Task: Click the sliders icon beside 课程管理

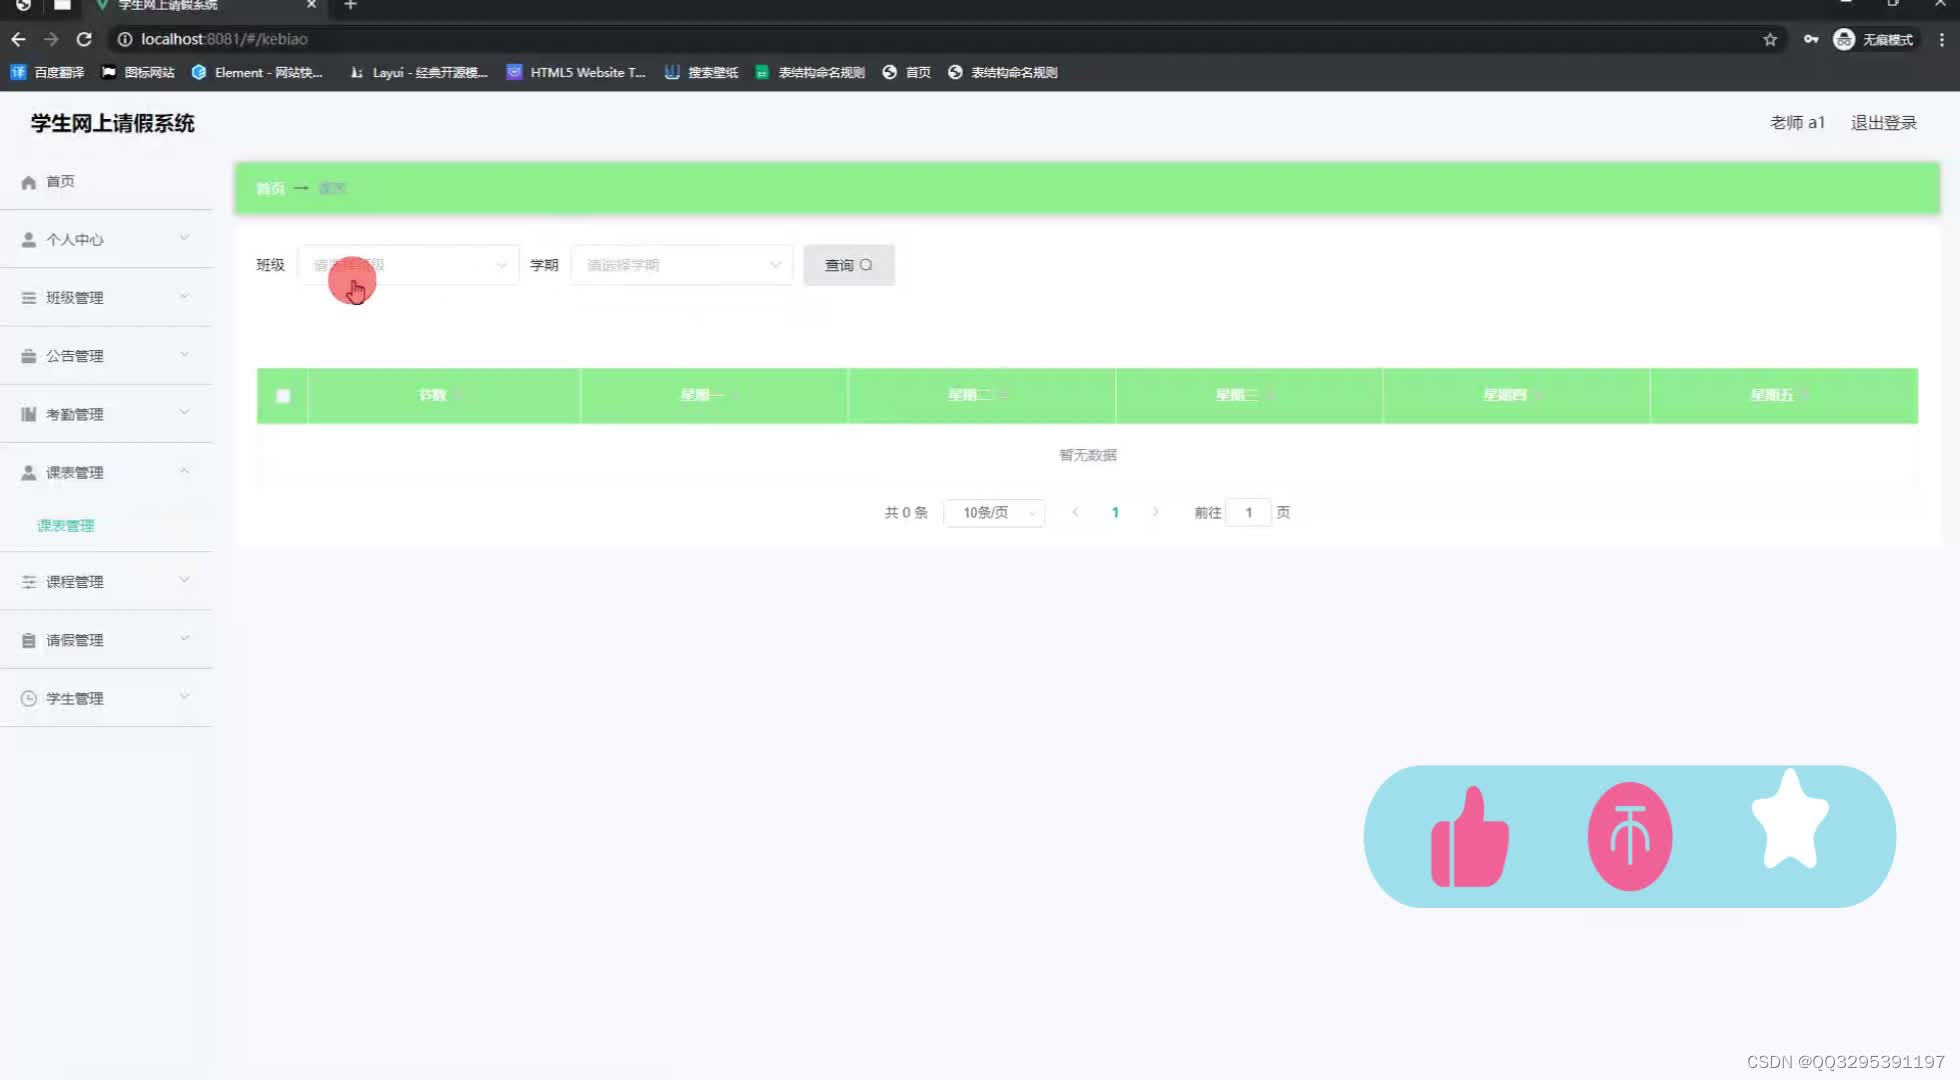Action: pos(28,582)
